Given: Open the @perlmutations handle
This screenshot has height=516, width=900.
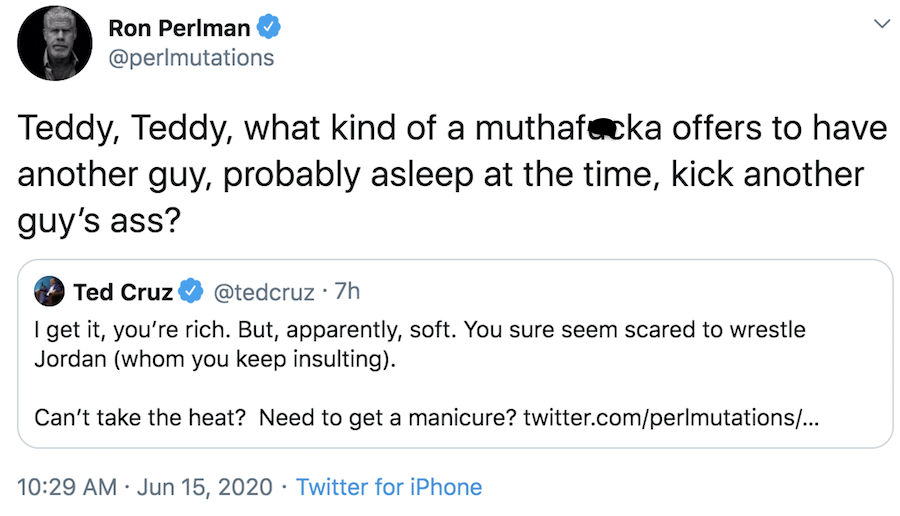Looking at the screenshot, I should (x=190, y=58).
